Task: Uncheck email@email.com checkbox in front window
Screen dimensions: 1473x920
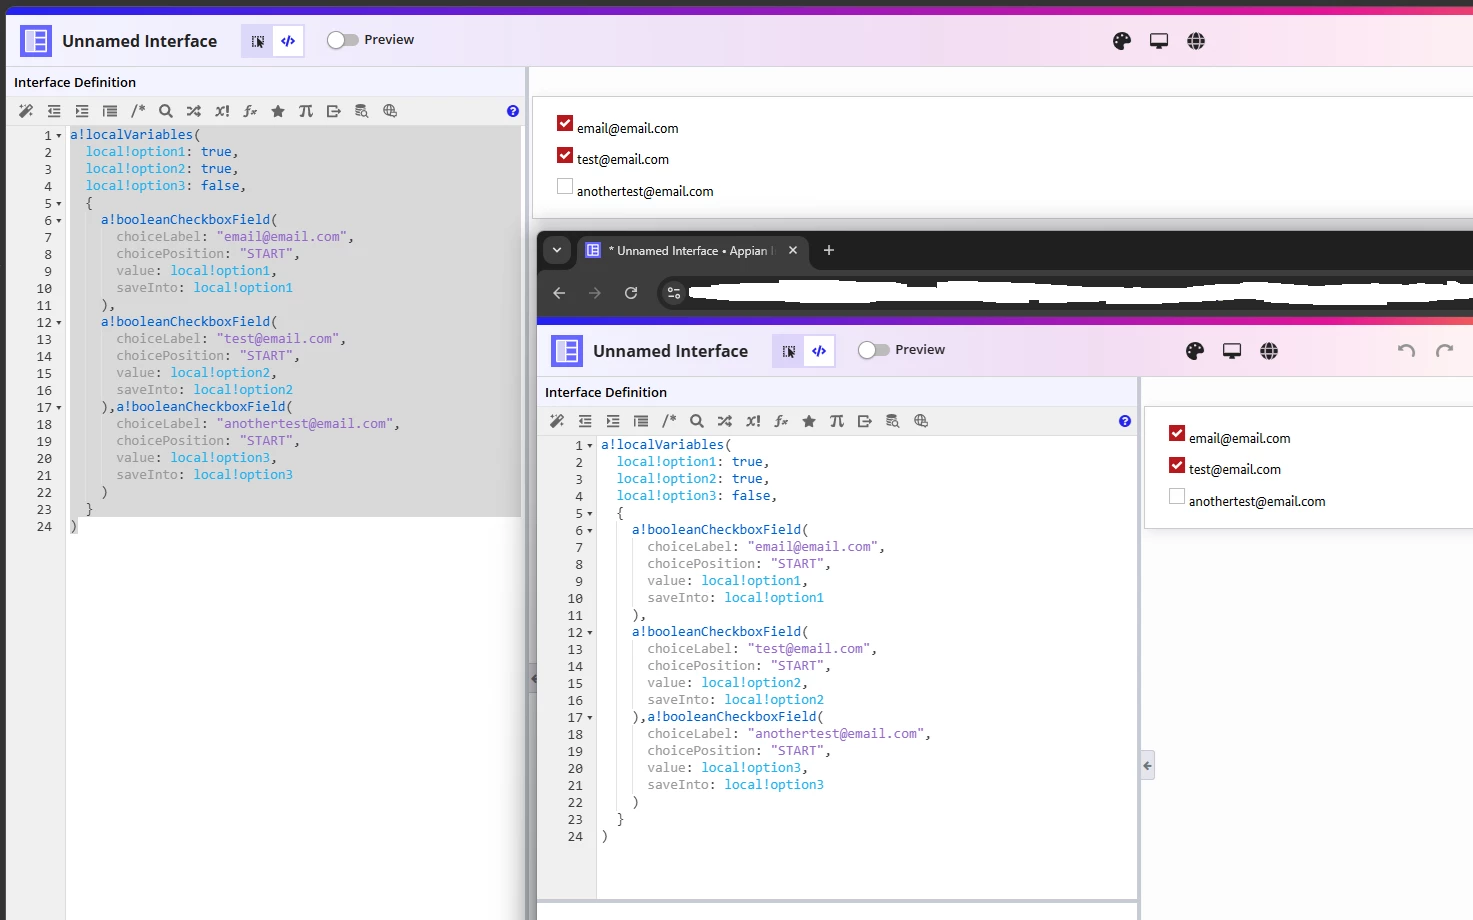Action: click(x=1177, y=434)
